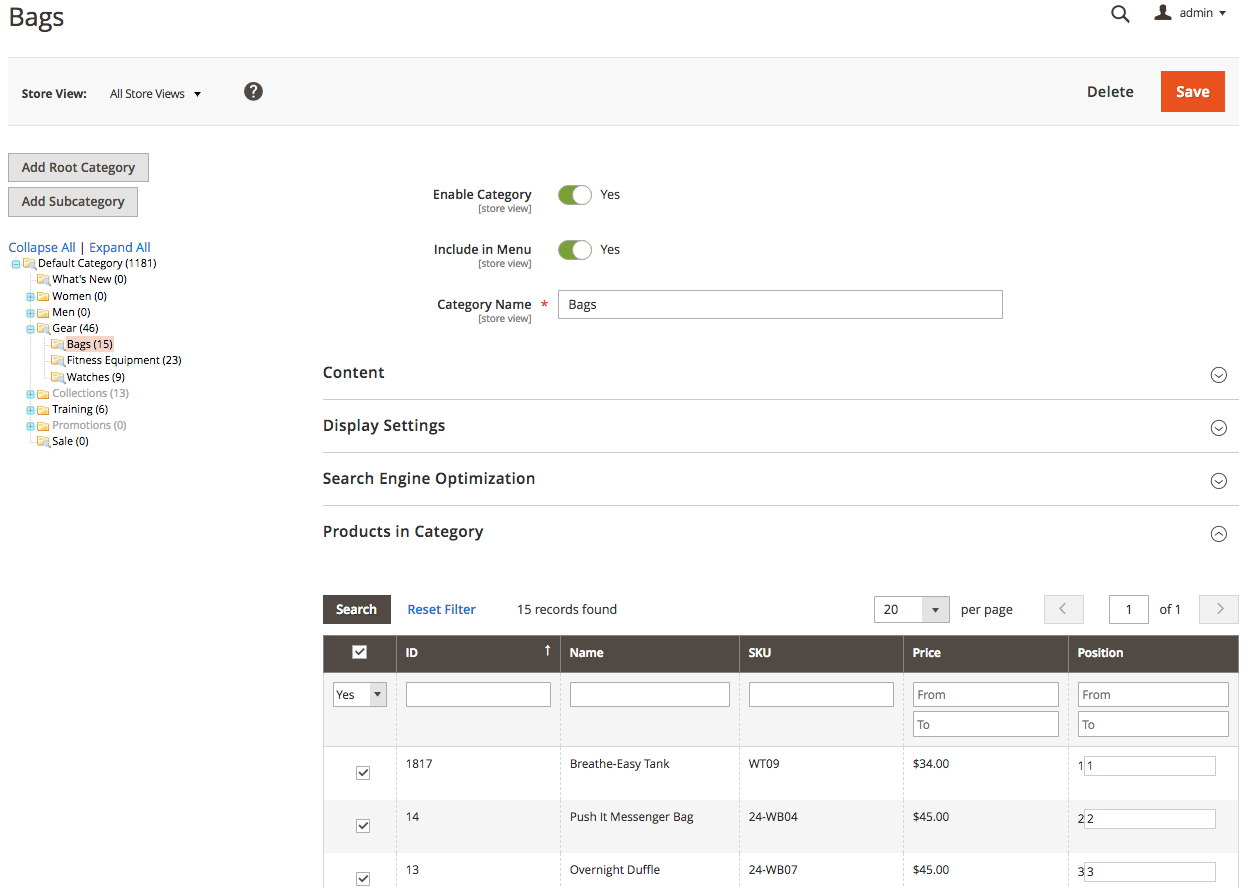The width and height of the screenshot is (1247, 888).
Task: Click the Name filter input
Action: point(650,694)
